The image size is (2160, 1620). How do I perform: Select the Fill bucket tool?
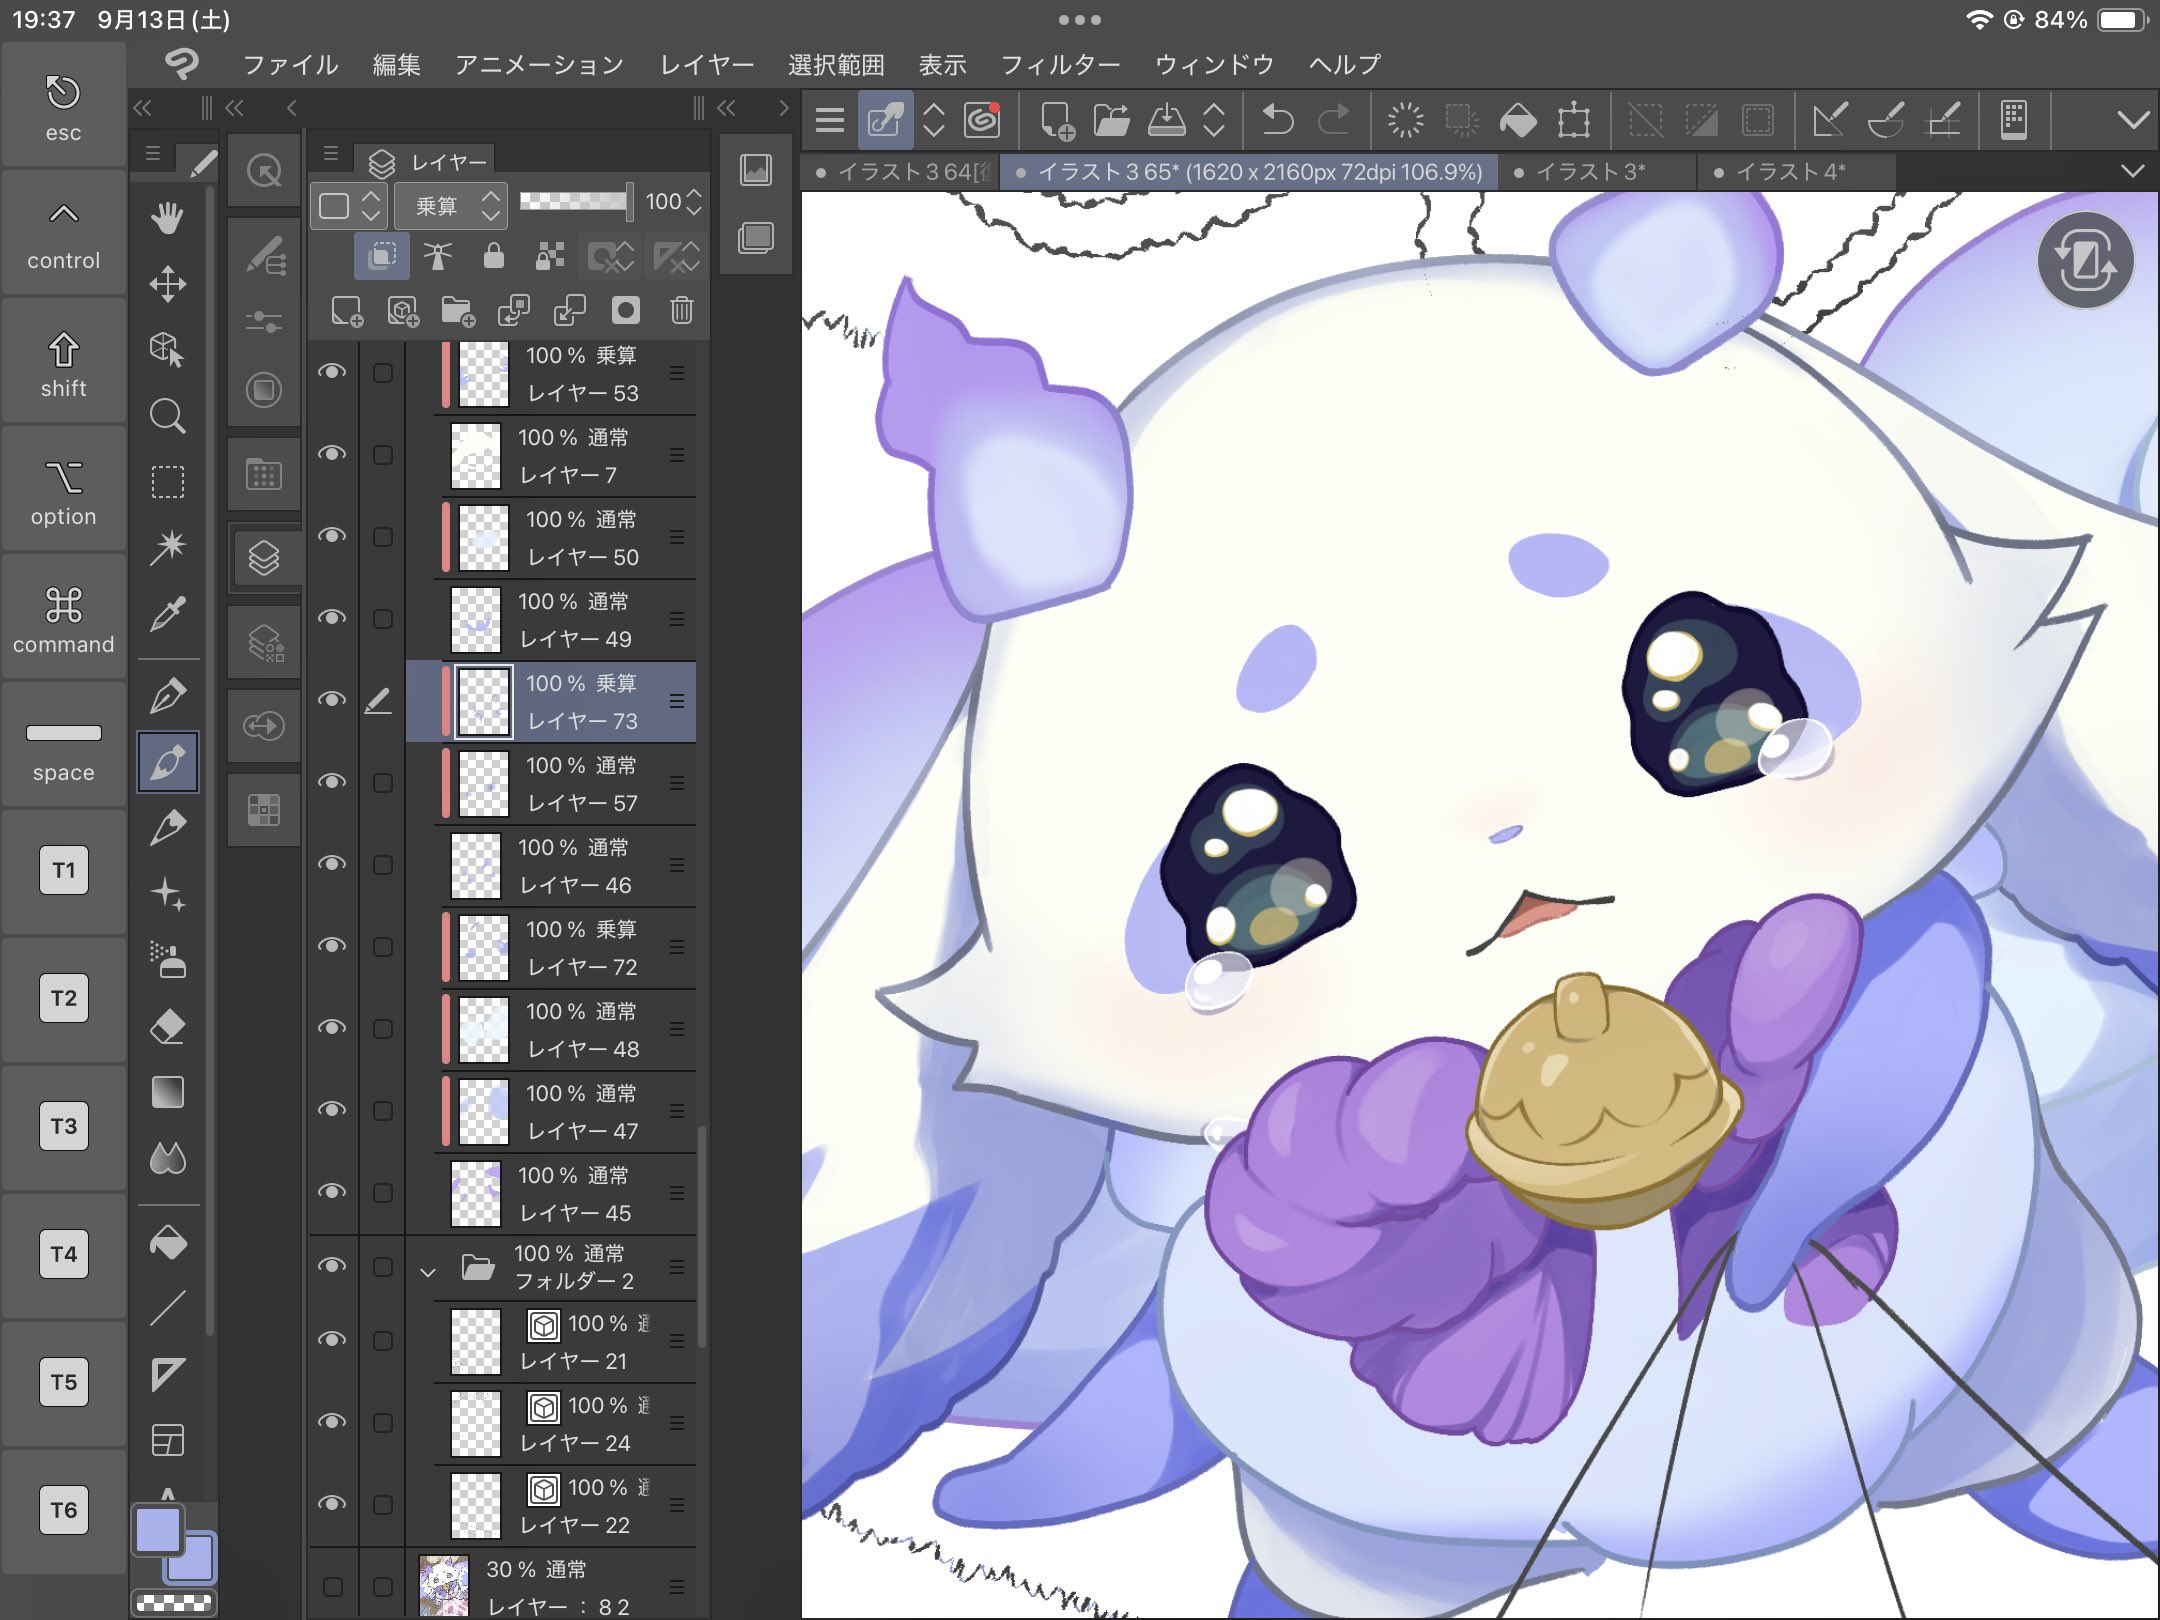(167, 1243)
